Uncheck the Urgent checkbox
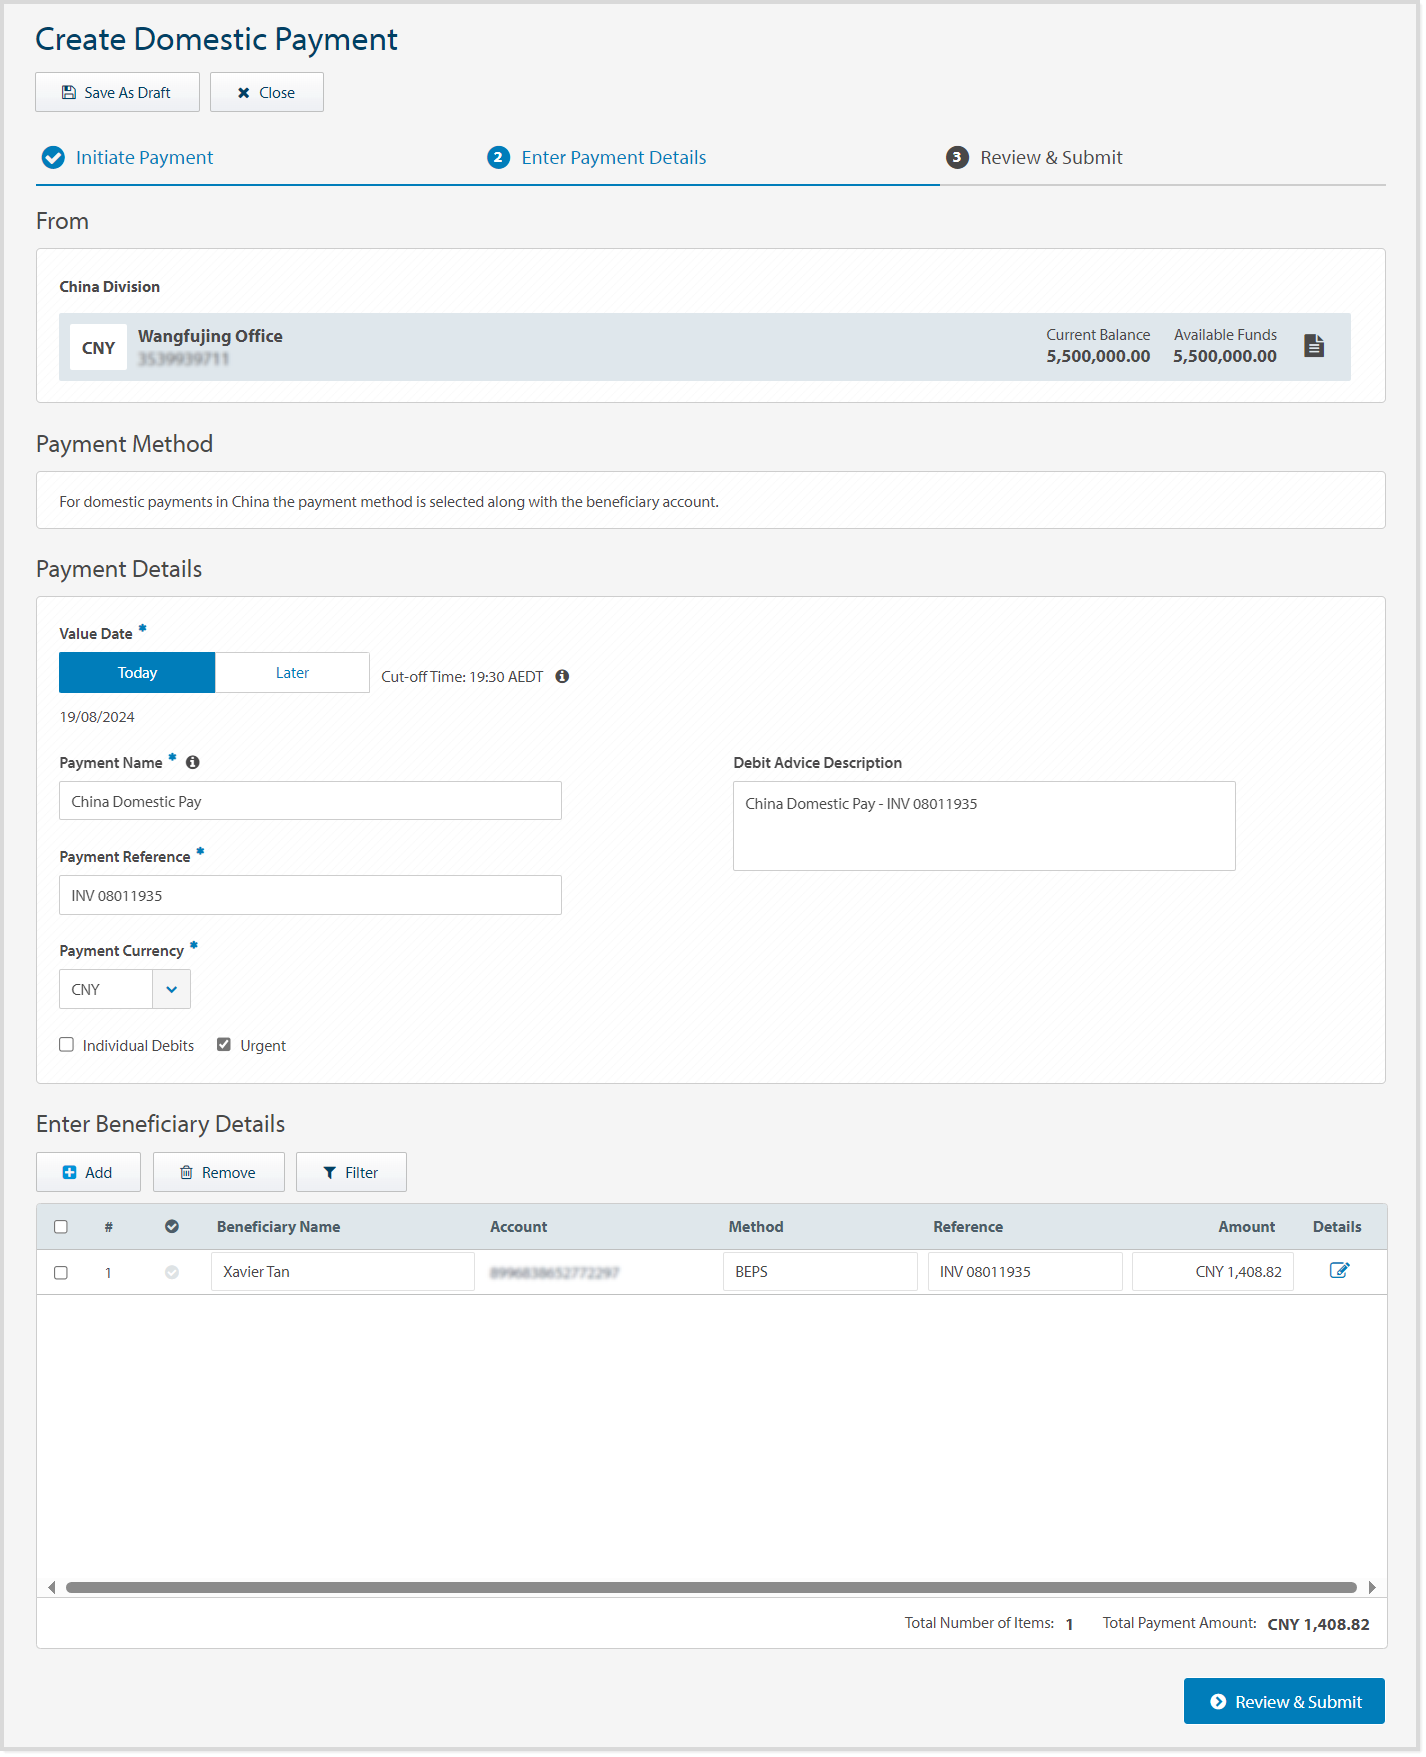Screen dimensions: 1426x1757 point(224,1045)
